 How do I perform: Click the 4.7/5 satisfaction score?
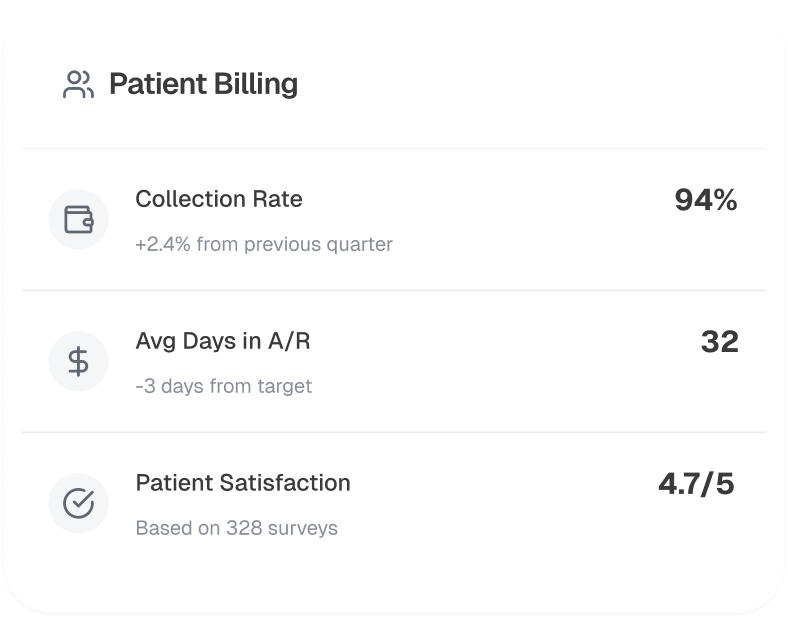696,485
